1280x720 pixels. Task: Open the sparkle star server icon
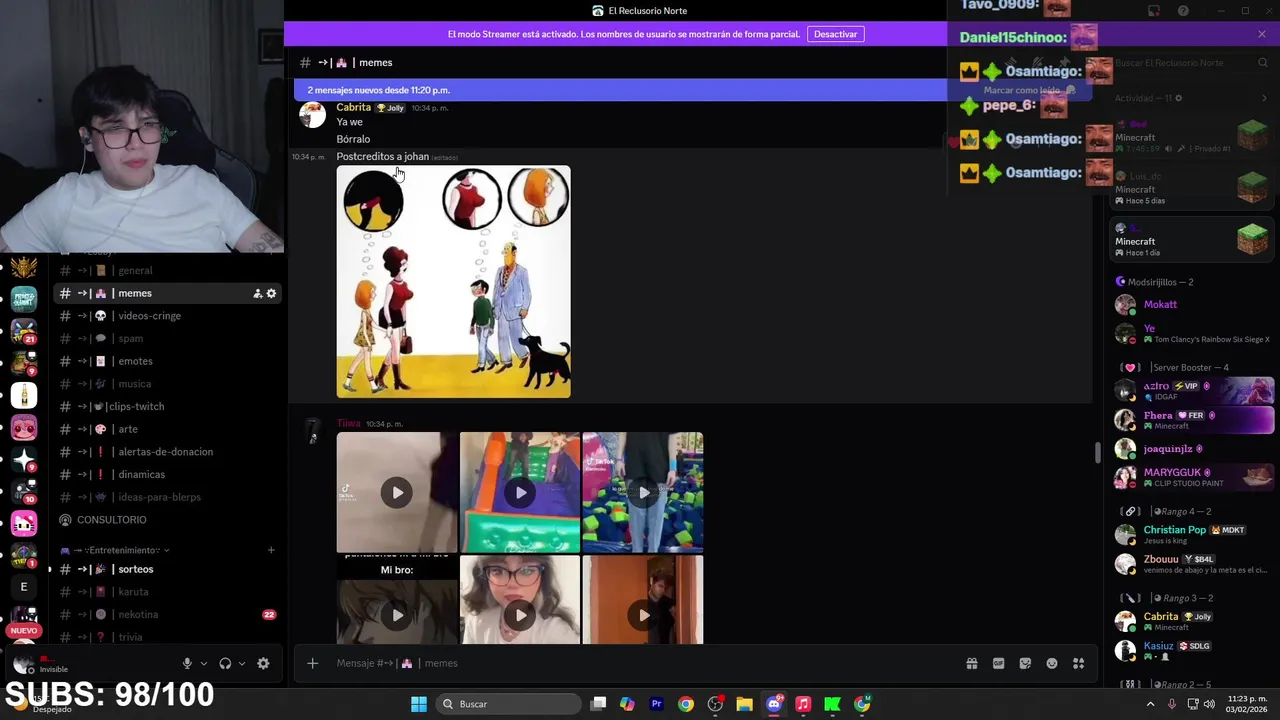pyautogui.click(x=24, y=459)
